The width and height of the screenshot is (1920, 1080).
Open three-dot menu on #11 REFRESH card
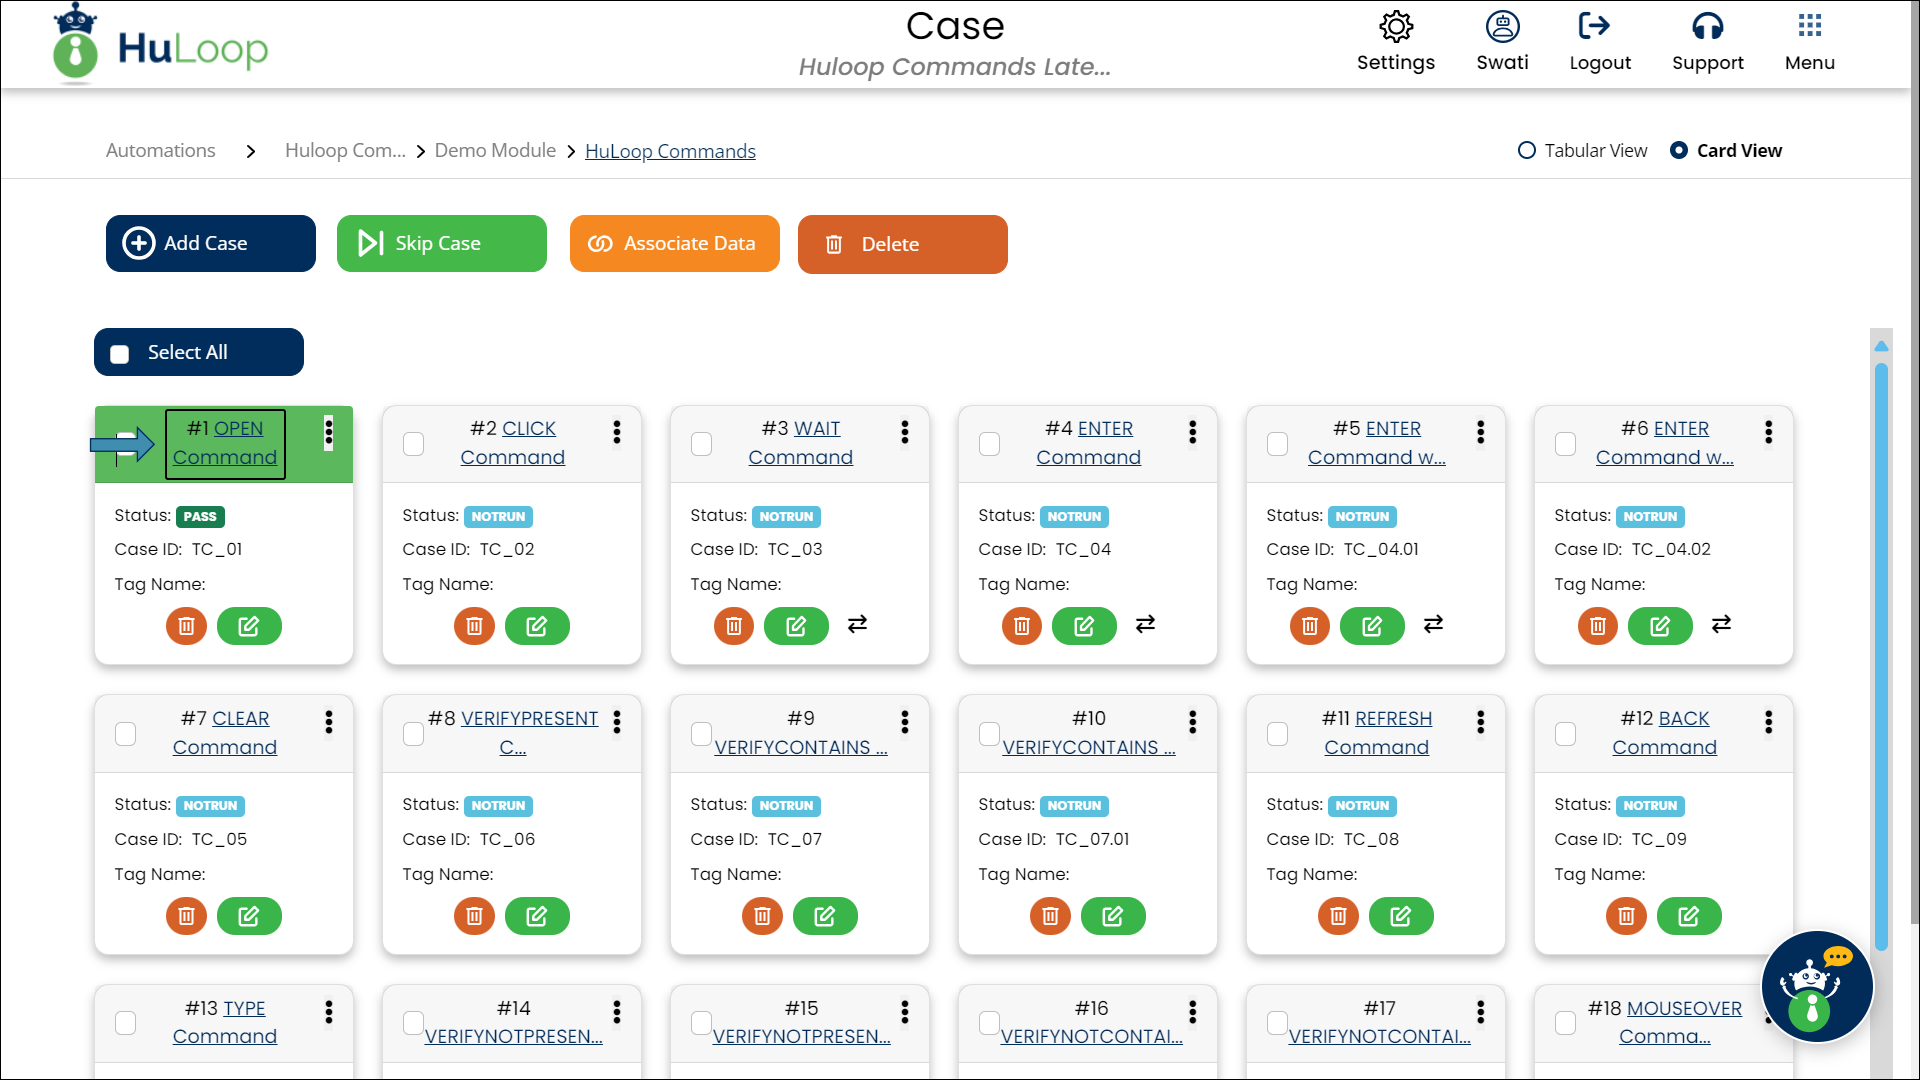click(x=1480, y=722)
